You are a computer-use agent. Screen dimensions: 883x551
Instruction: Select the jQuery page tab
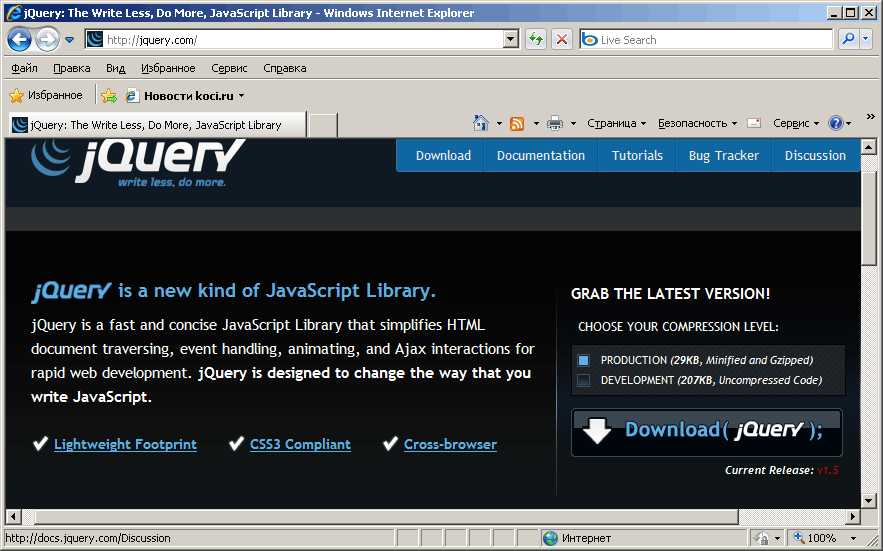click(157, 125)
